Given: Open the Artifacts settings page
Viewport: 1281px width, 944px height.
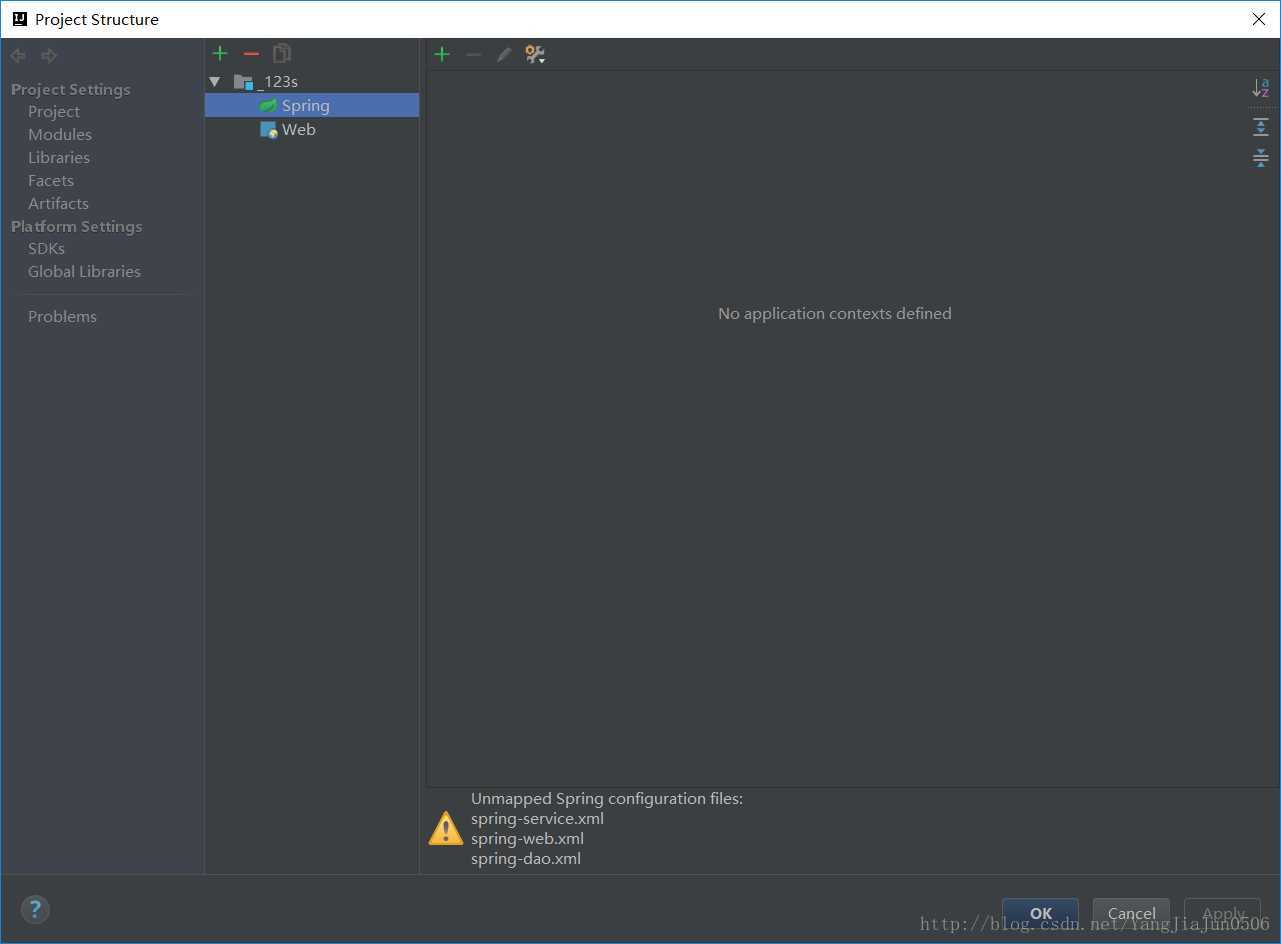Looking at the screenshot, I should (58, 203).
